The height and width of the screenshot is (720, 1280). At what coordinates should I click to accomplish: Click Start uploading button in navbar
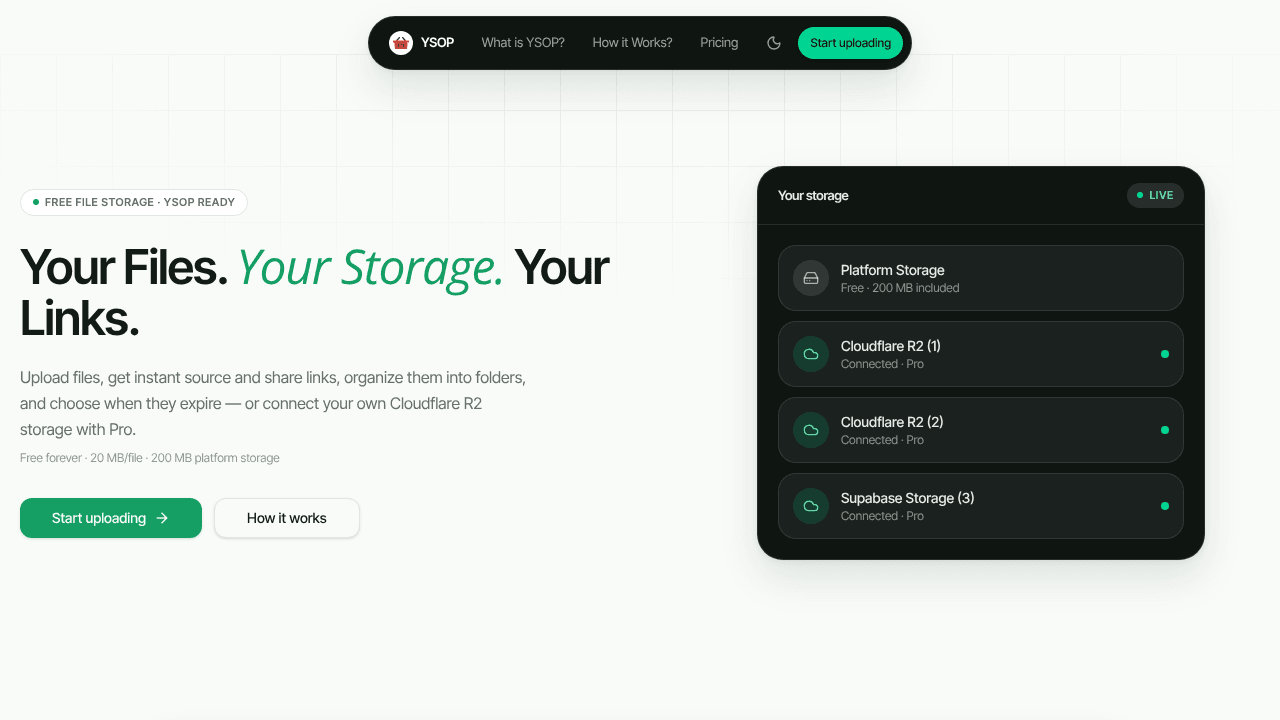point(850,43)
